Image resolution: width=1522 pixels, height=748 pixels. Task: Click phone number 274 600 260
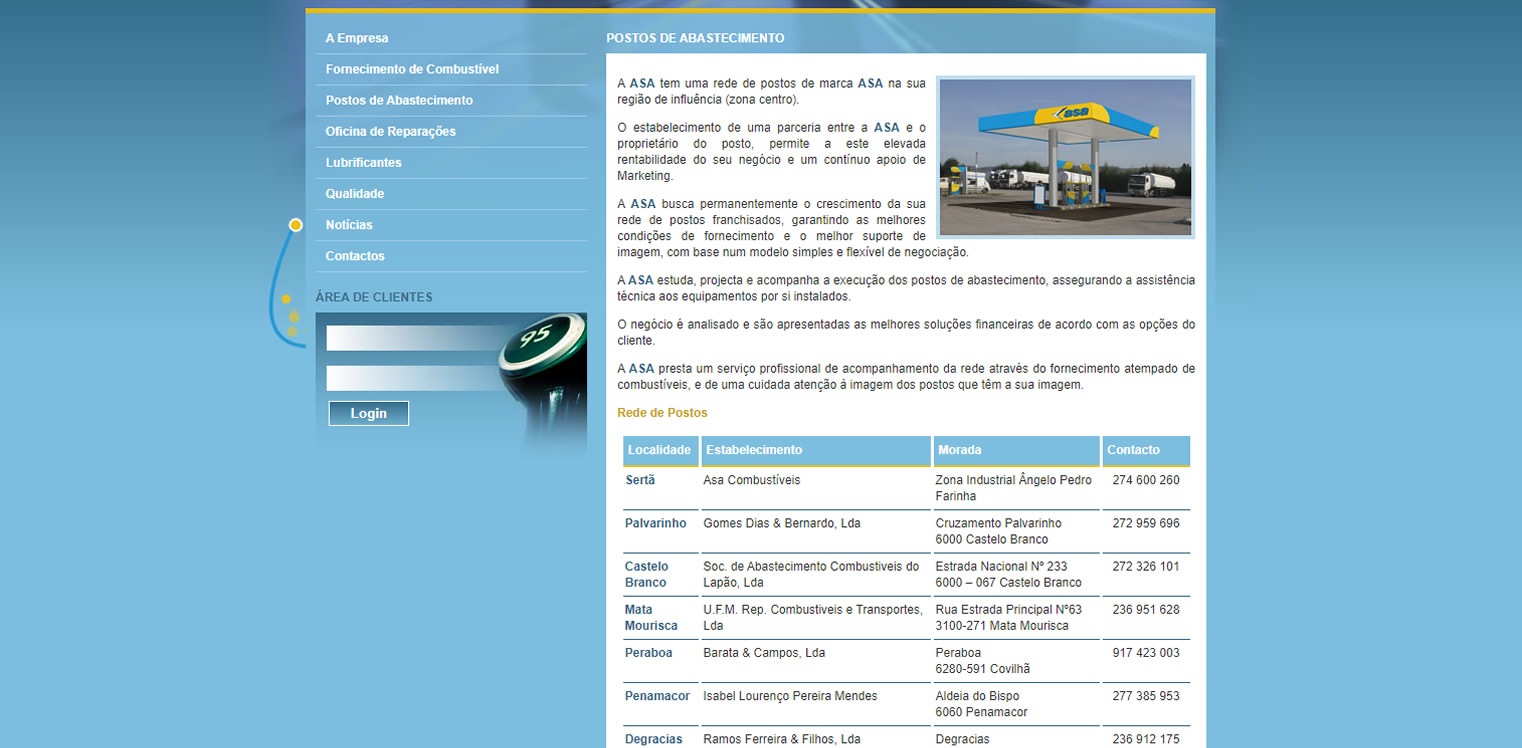pyautogui.click(x=1146, y=480)
